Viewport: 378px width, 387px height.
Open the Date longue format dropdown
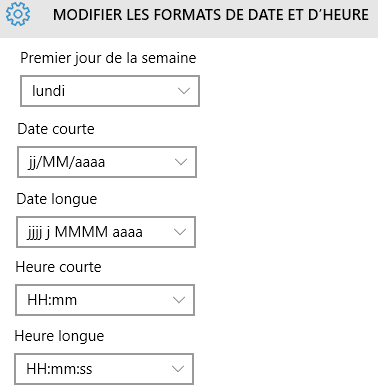click(106, 232)
